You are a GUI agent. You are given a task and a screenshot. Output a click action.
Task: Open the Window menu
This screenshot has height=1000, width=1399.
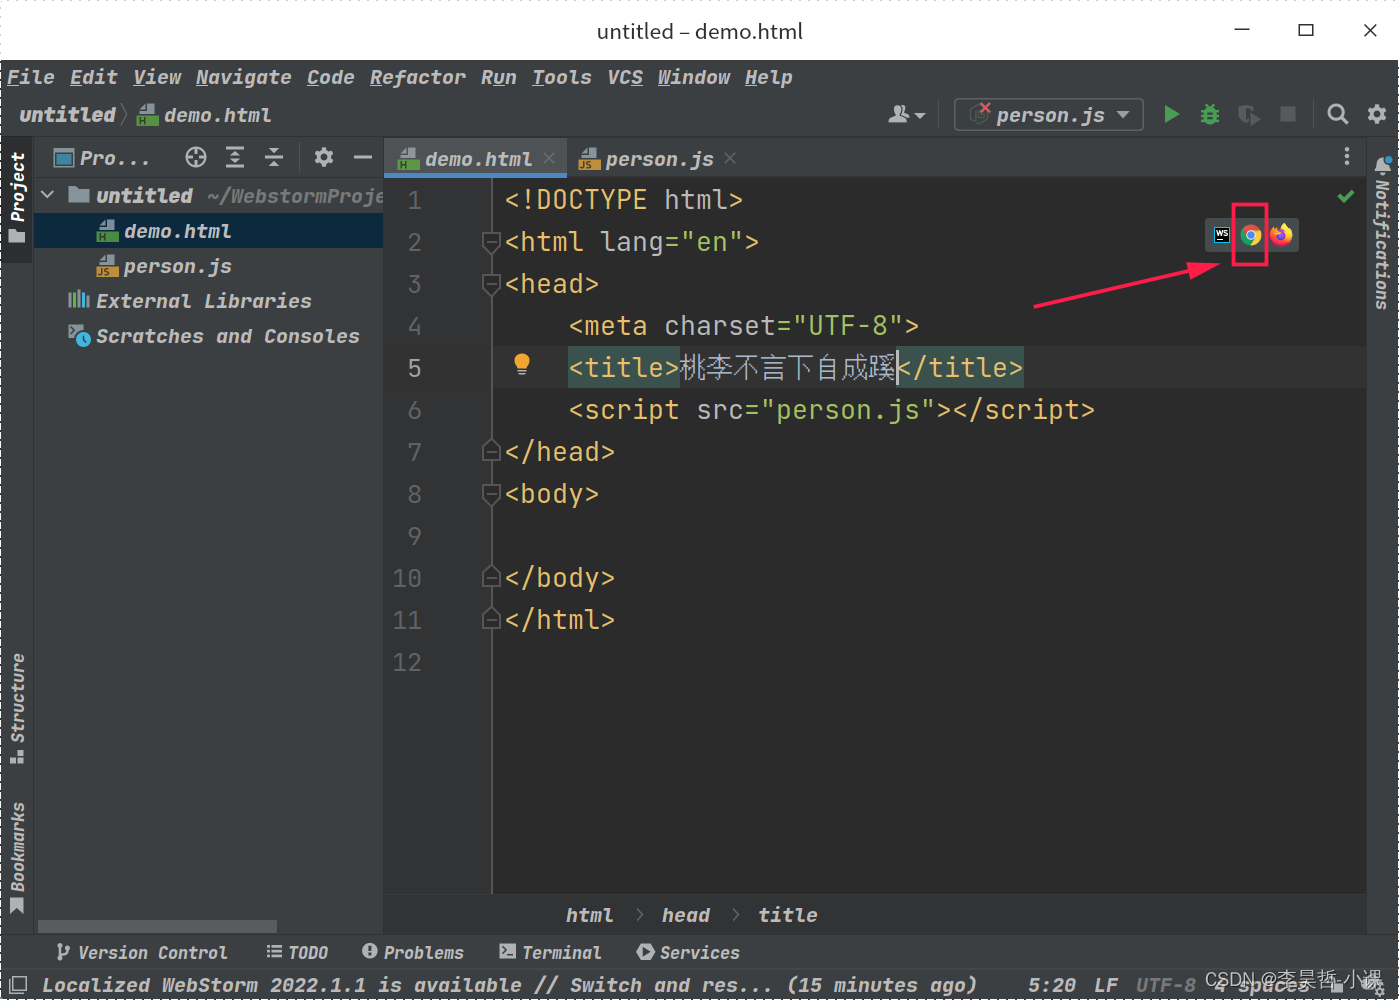pos(694,77)
